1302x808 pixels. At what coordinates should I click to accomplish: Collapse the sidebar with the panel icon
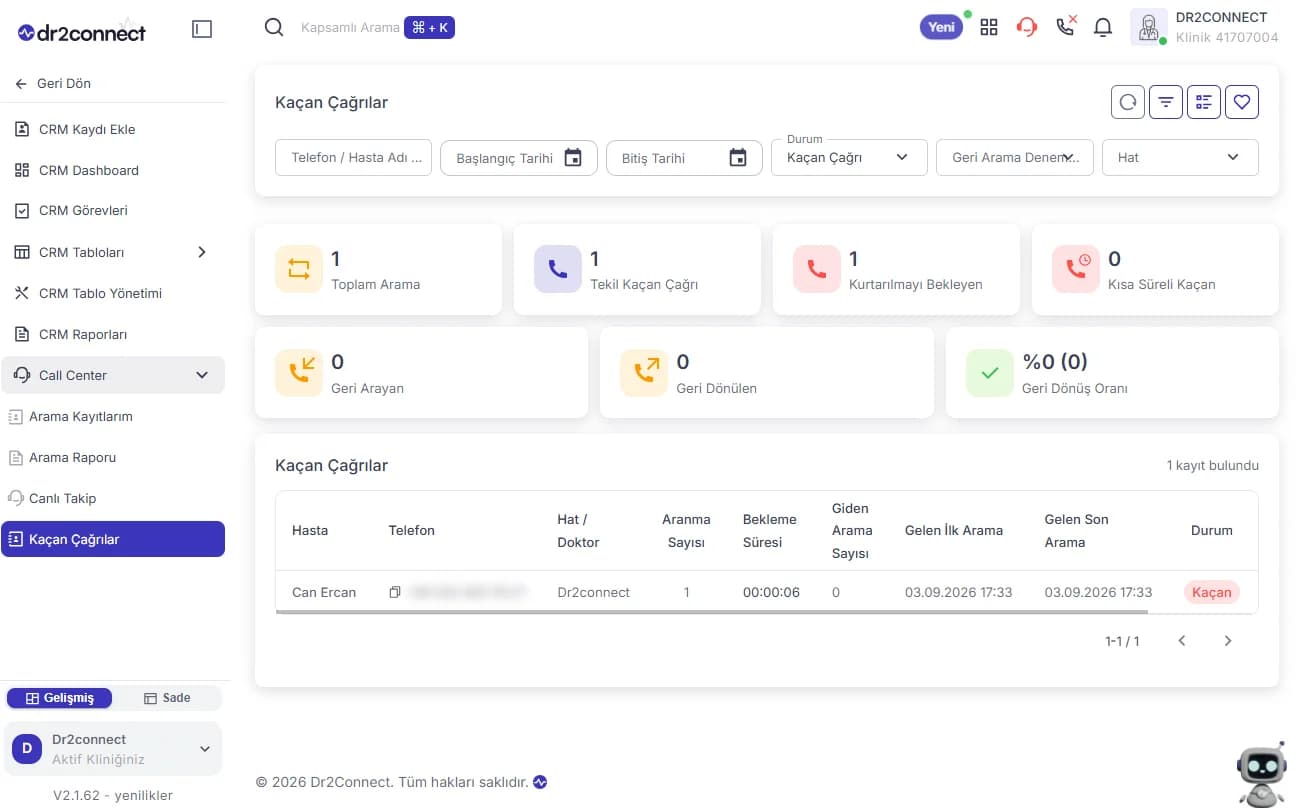pos(202,29)
